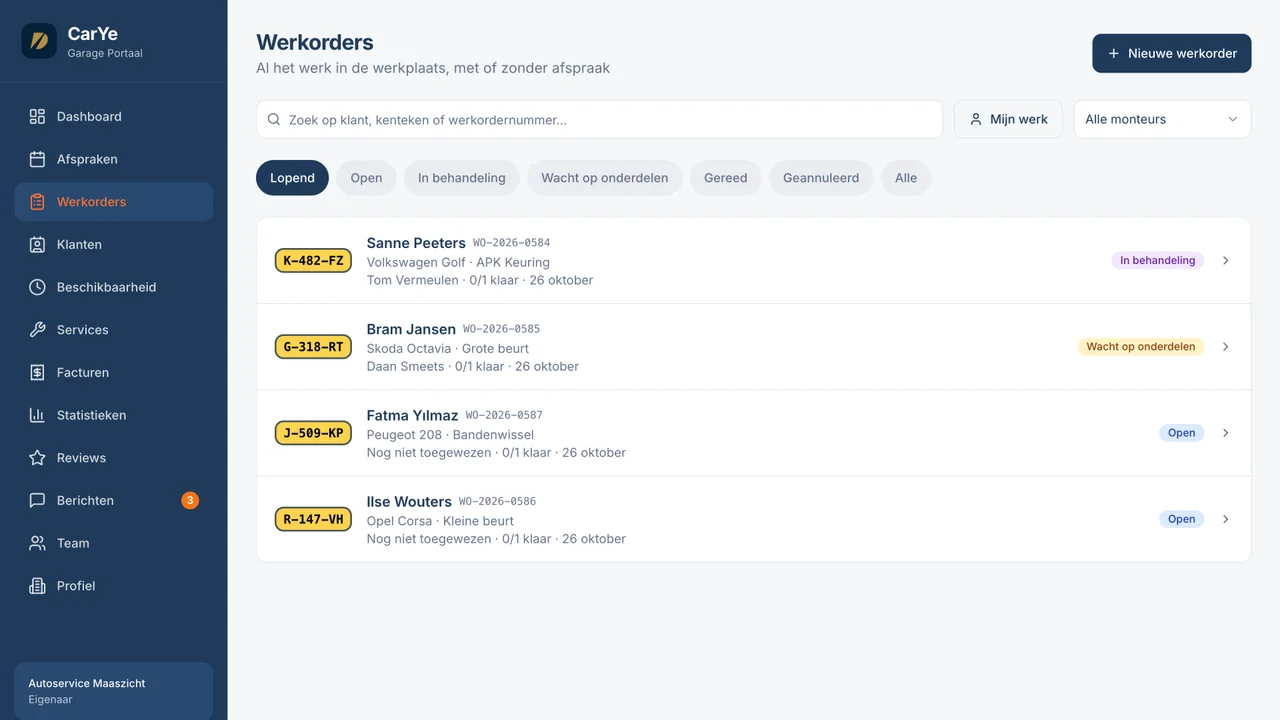Open Autoservice Maaszicht account card
1280x720 pixels.
click(x=114, y=691)
